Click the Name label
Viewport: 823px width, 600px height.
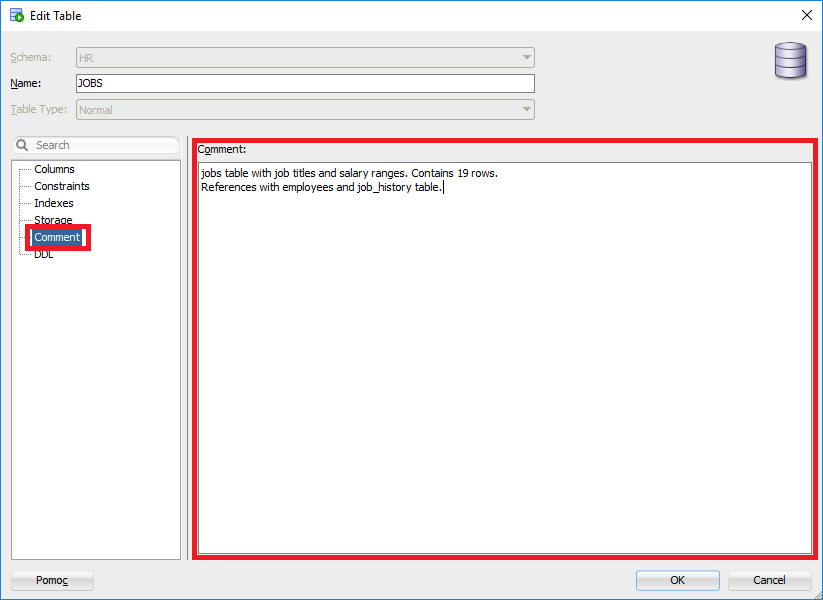pos(24,84)
